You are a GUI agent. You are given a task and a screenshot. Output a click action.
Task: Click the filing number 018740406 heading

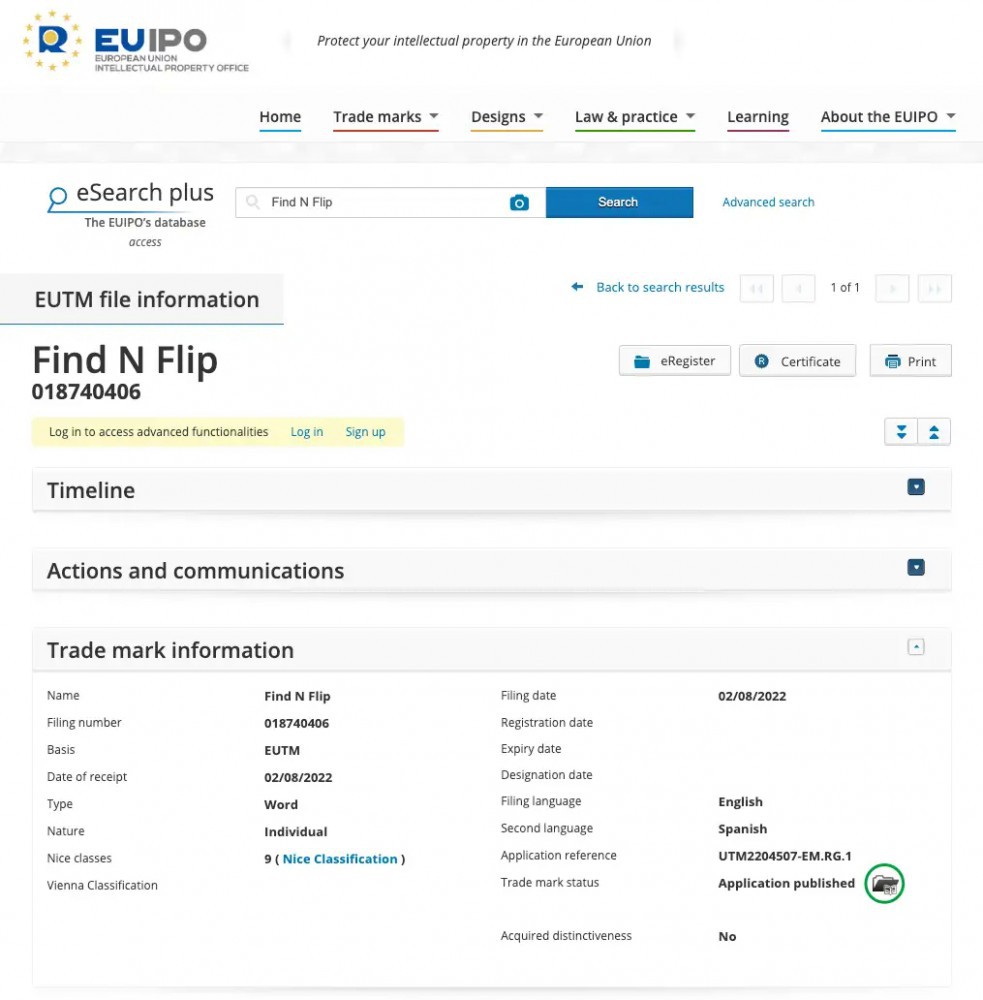pos(86,392)
